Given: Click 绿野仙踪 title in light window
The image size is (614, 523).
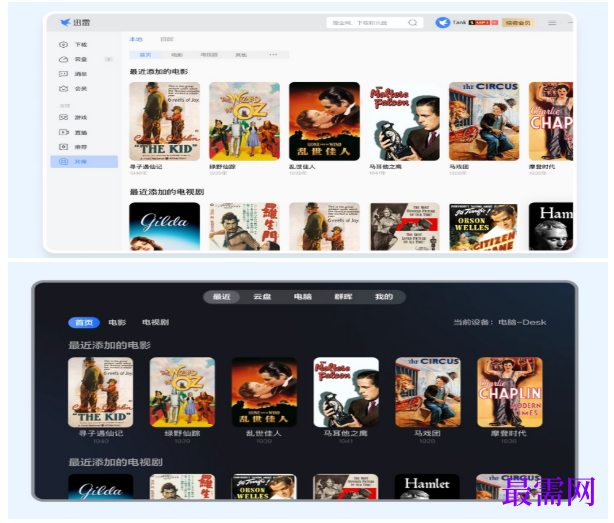Looking at the screenshot, I should pyautogui.click(x=222, y=167).
